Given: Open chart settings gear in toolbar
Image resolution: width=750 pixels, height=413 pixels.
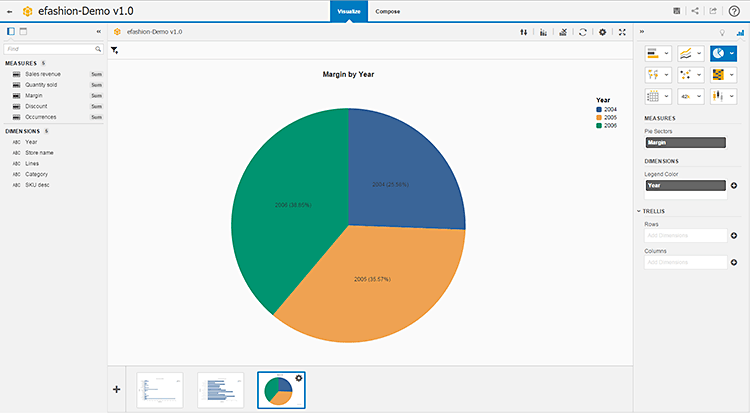Looking at the screenshot, I should click(602, 32).
